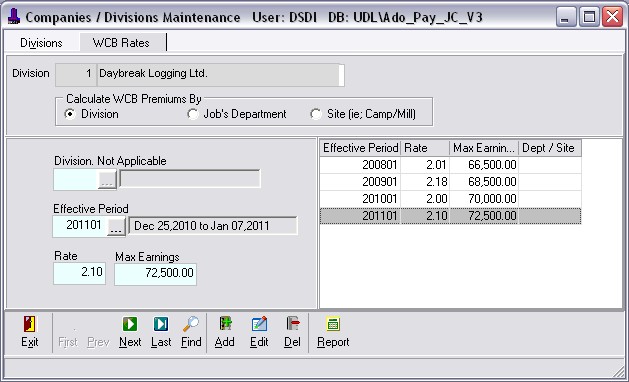Select Job's Department radio option
629x382 pixels.
(x=193, y=114)
